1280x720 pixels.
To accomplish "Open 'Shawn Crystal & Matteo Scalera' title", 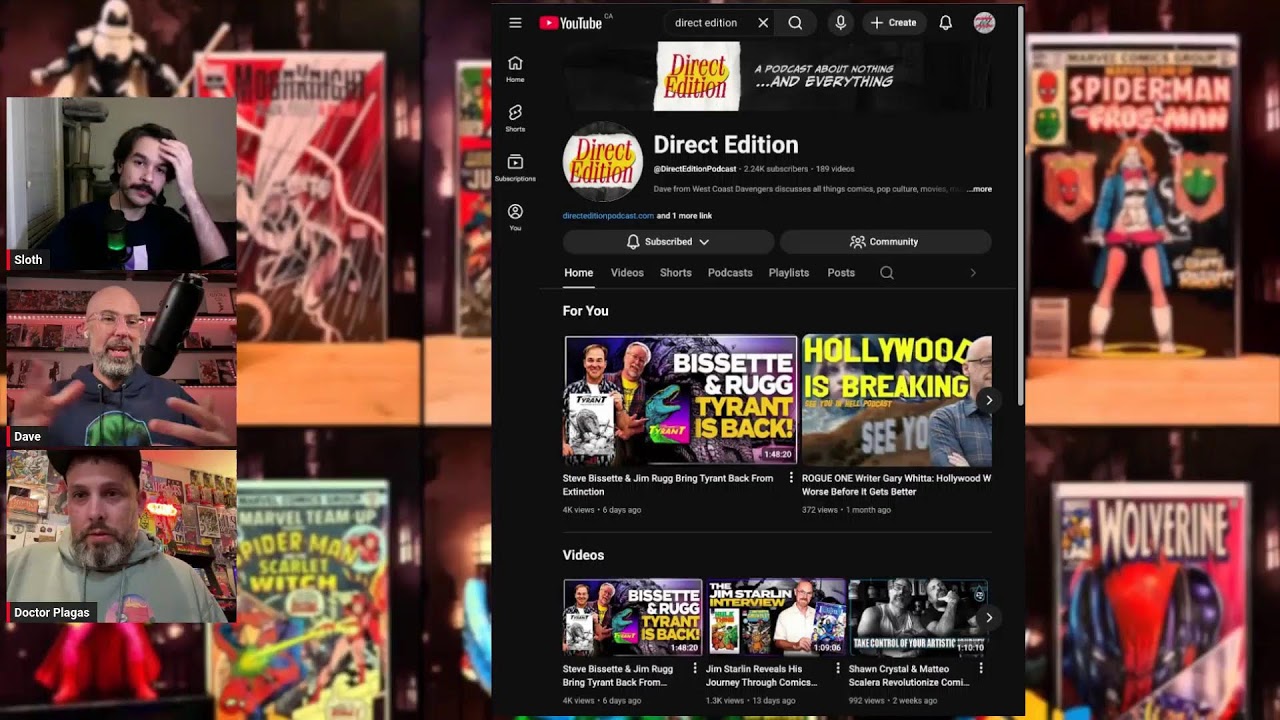I will (x=909, y=675).
